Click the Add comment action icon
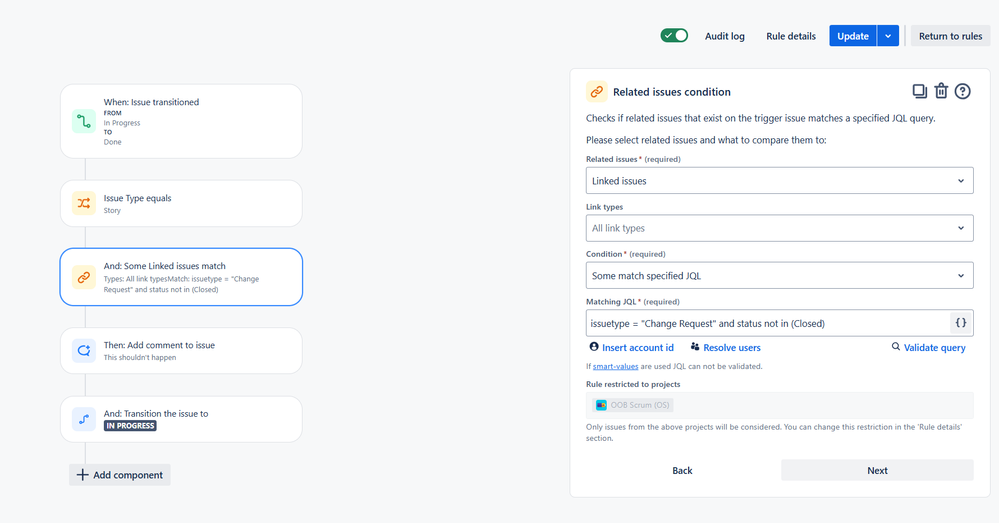The width and height of the screenshot is (999, 523). coord(83,350)
